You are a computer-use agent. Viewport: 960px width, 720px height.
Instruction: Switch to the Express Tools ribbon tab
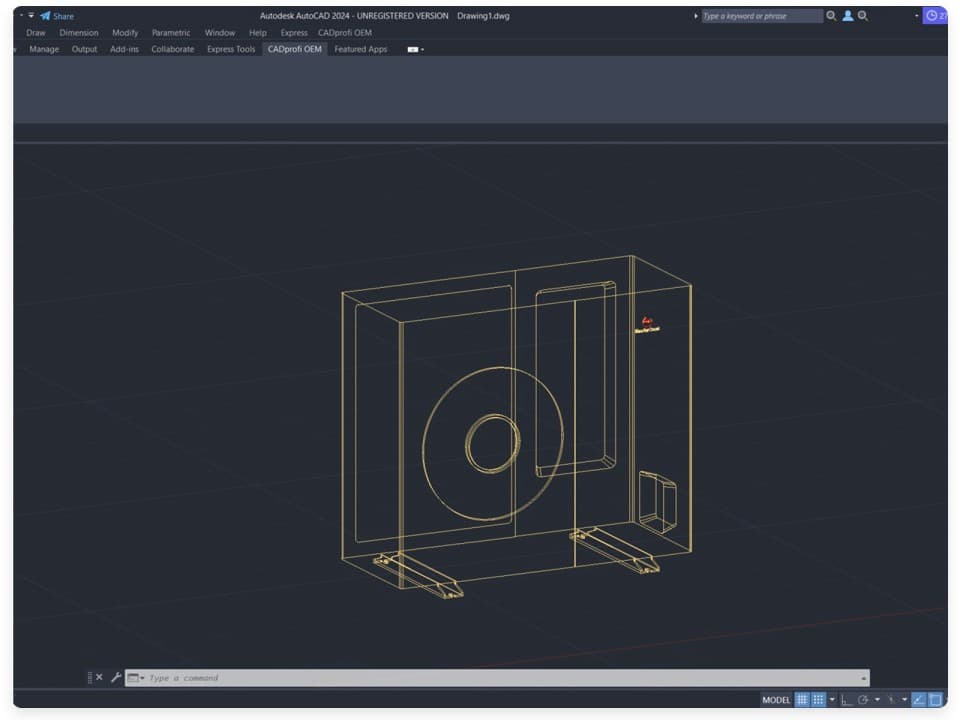230,49
